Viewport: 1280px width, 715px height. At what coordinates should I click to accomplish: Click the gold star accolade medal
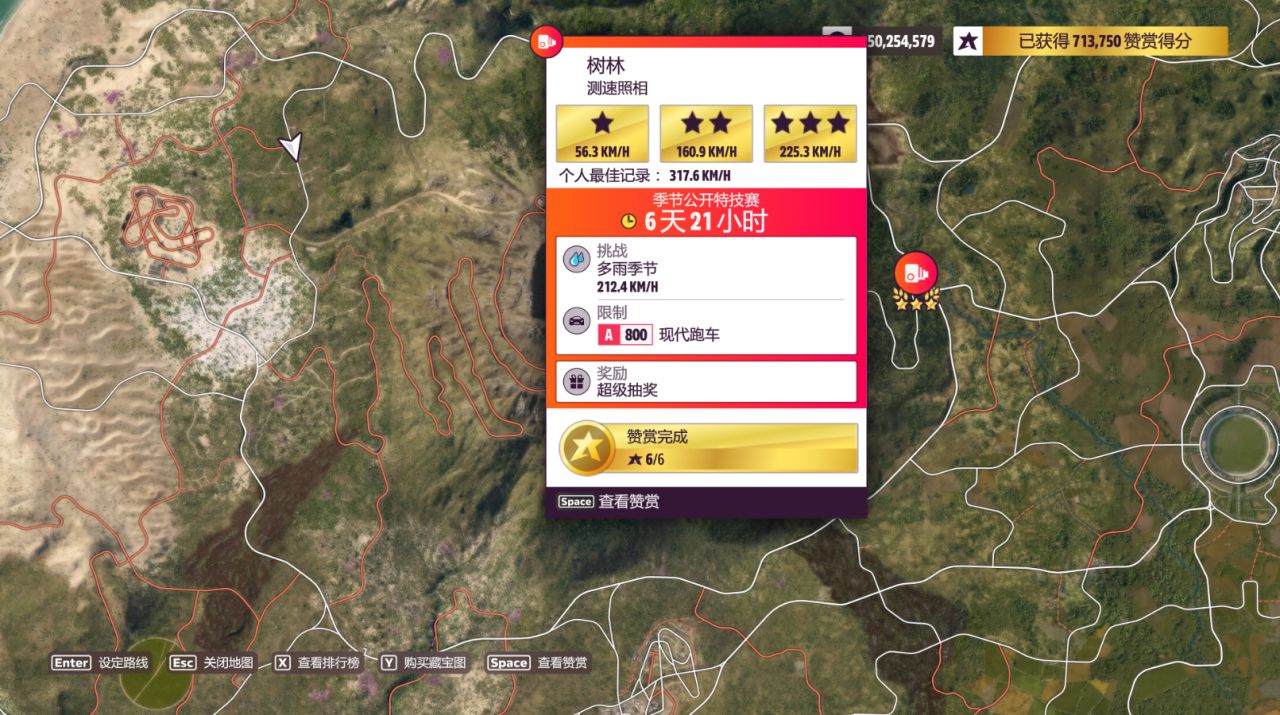587,448
